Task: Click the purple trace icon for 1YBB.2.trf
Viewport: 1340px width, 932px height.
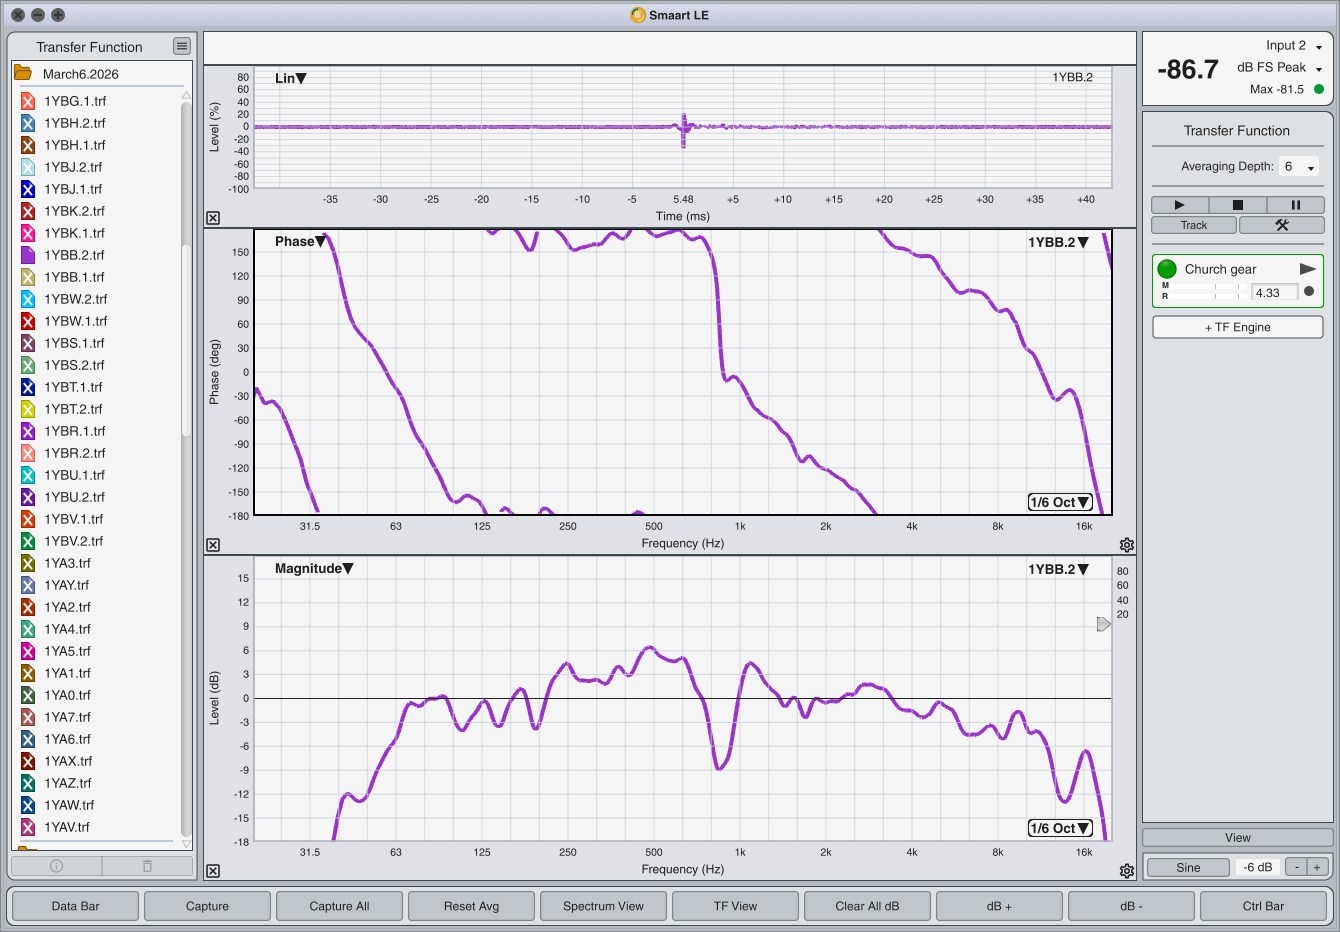Action: coord(28,255)
